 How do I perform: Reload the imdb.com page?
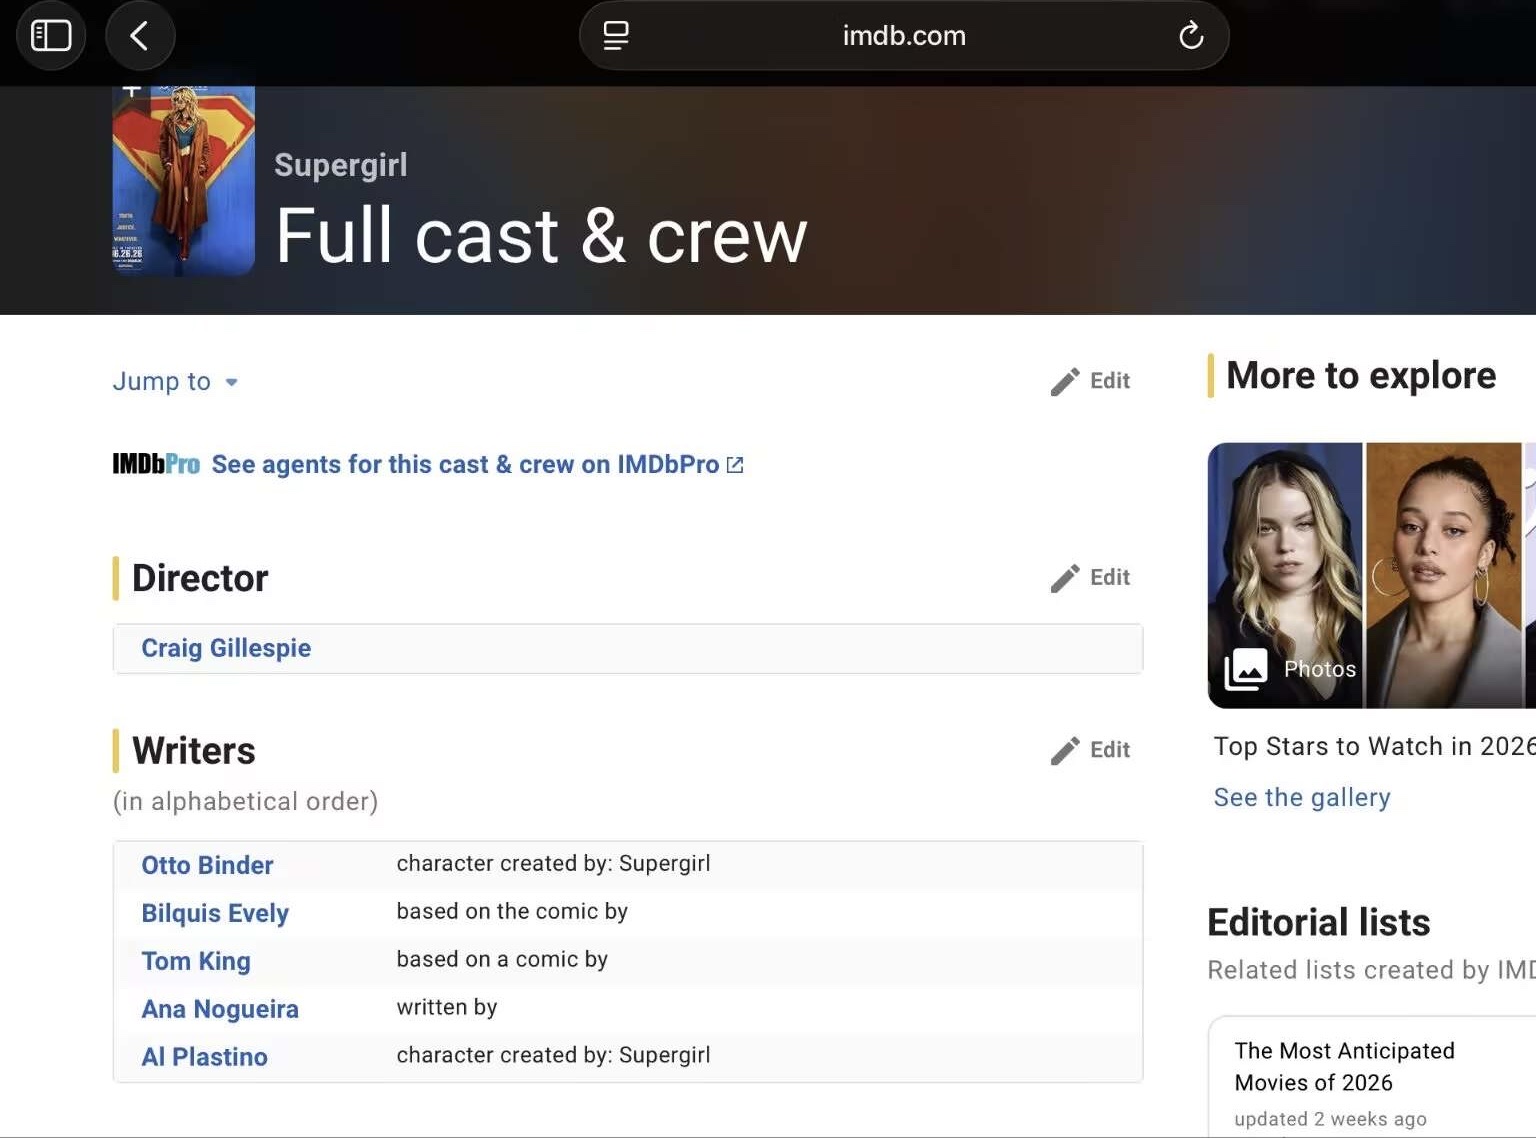(x=1190, y=36)
